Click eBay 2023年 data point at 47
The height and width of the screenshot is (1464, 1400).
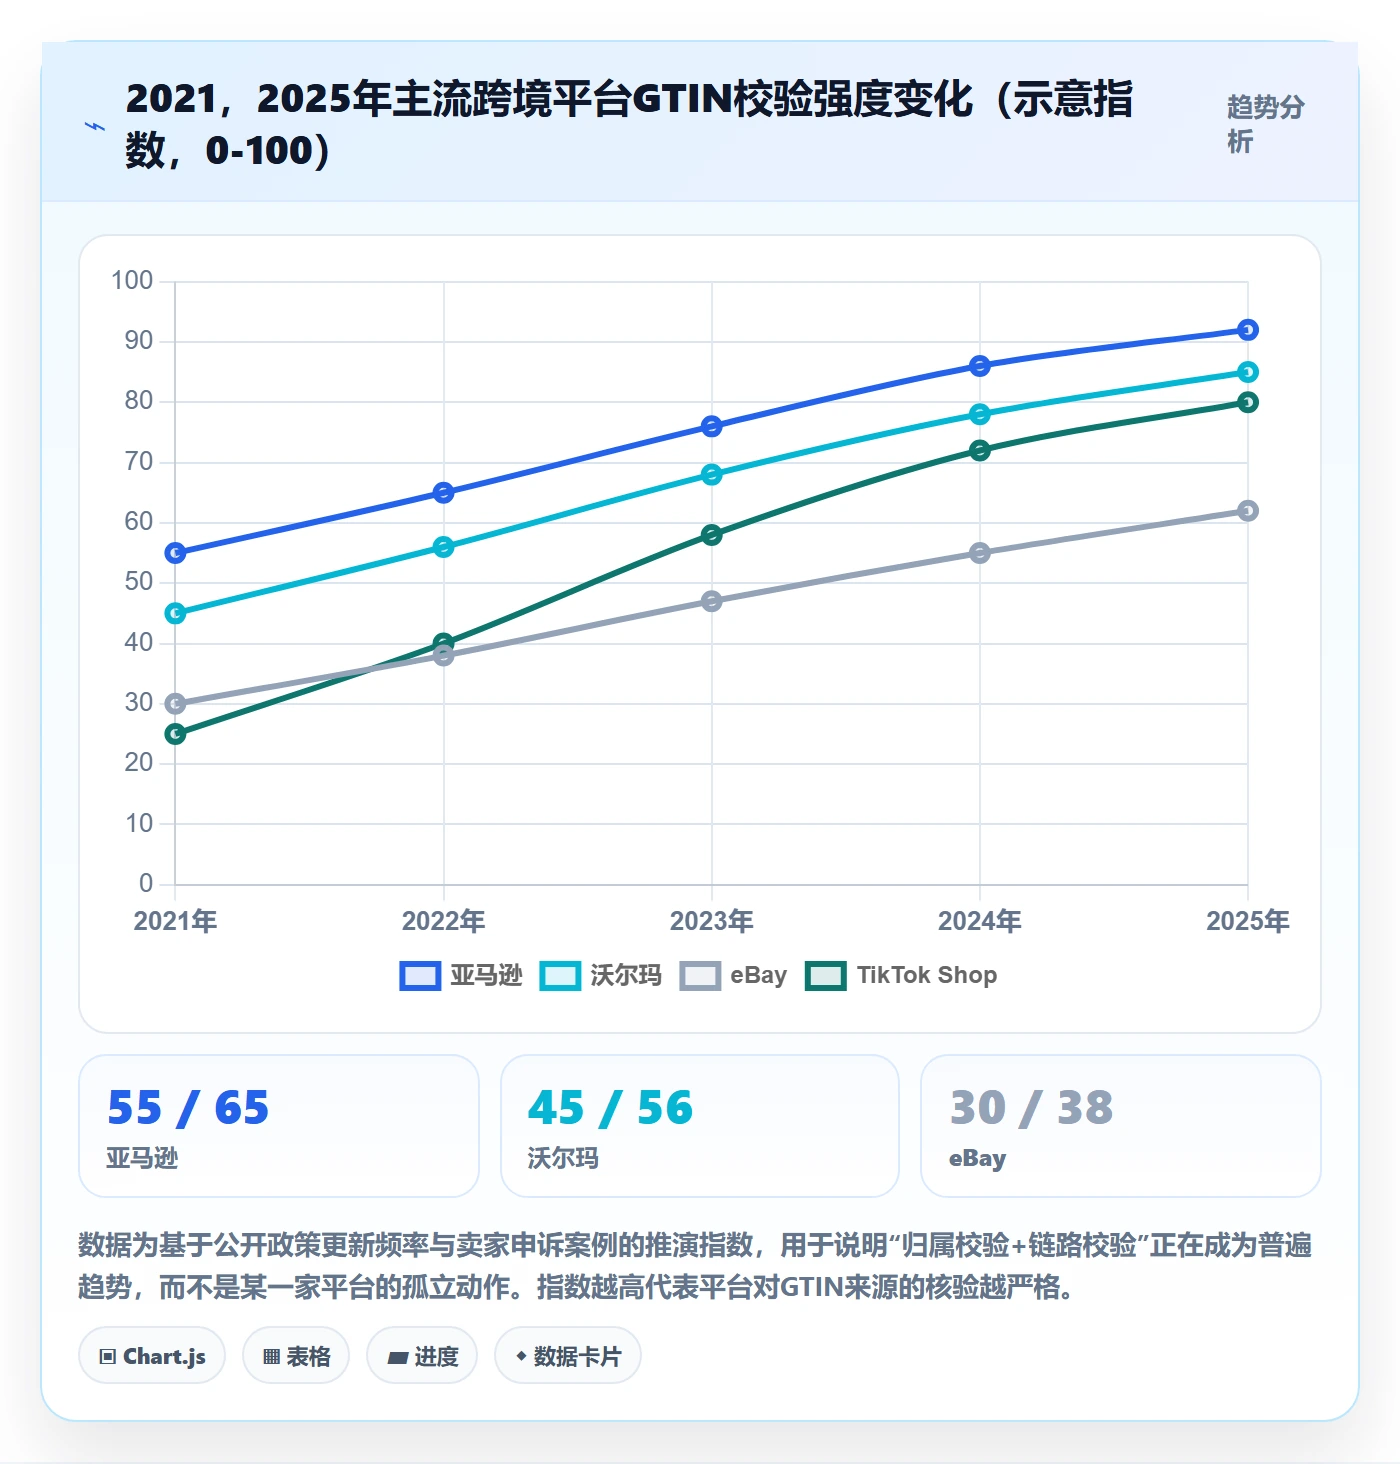(712, 601)
